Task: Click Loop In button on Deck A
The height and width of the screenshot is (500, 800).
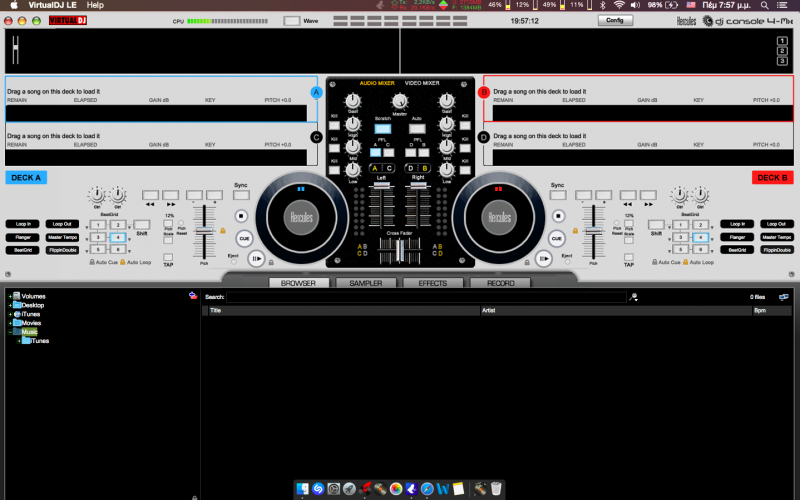Action: click(21, 223)
